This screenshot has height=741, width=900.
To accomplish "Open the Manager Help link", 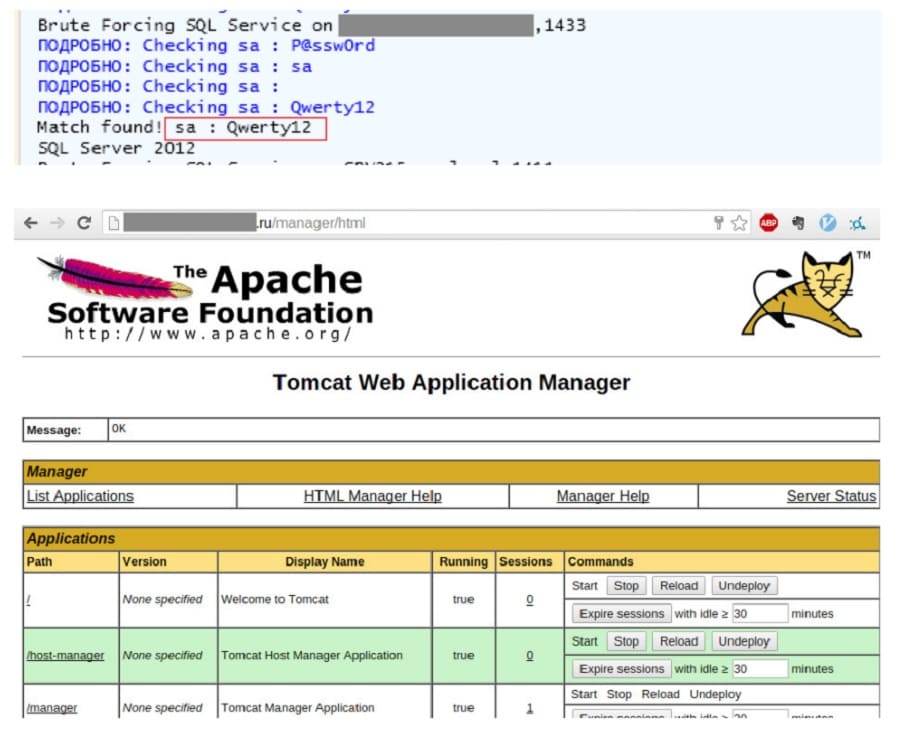I will click(x=602, y=496).
